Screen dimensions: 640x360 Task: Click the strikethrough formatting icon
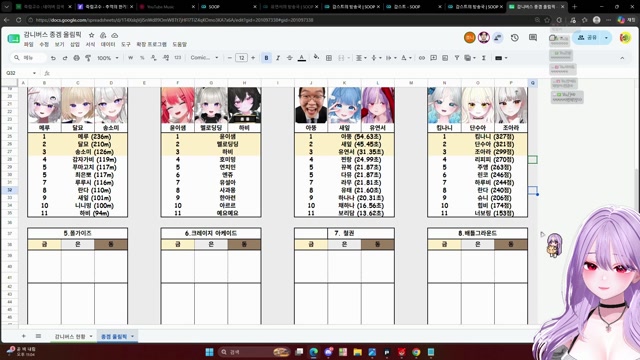point(289,58)
